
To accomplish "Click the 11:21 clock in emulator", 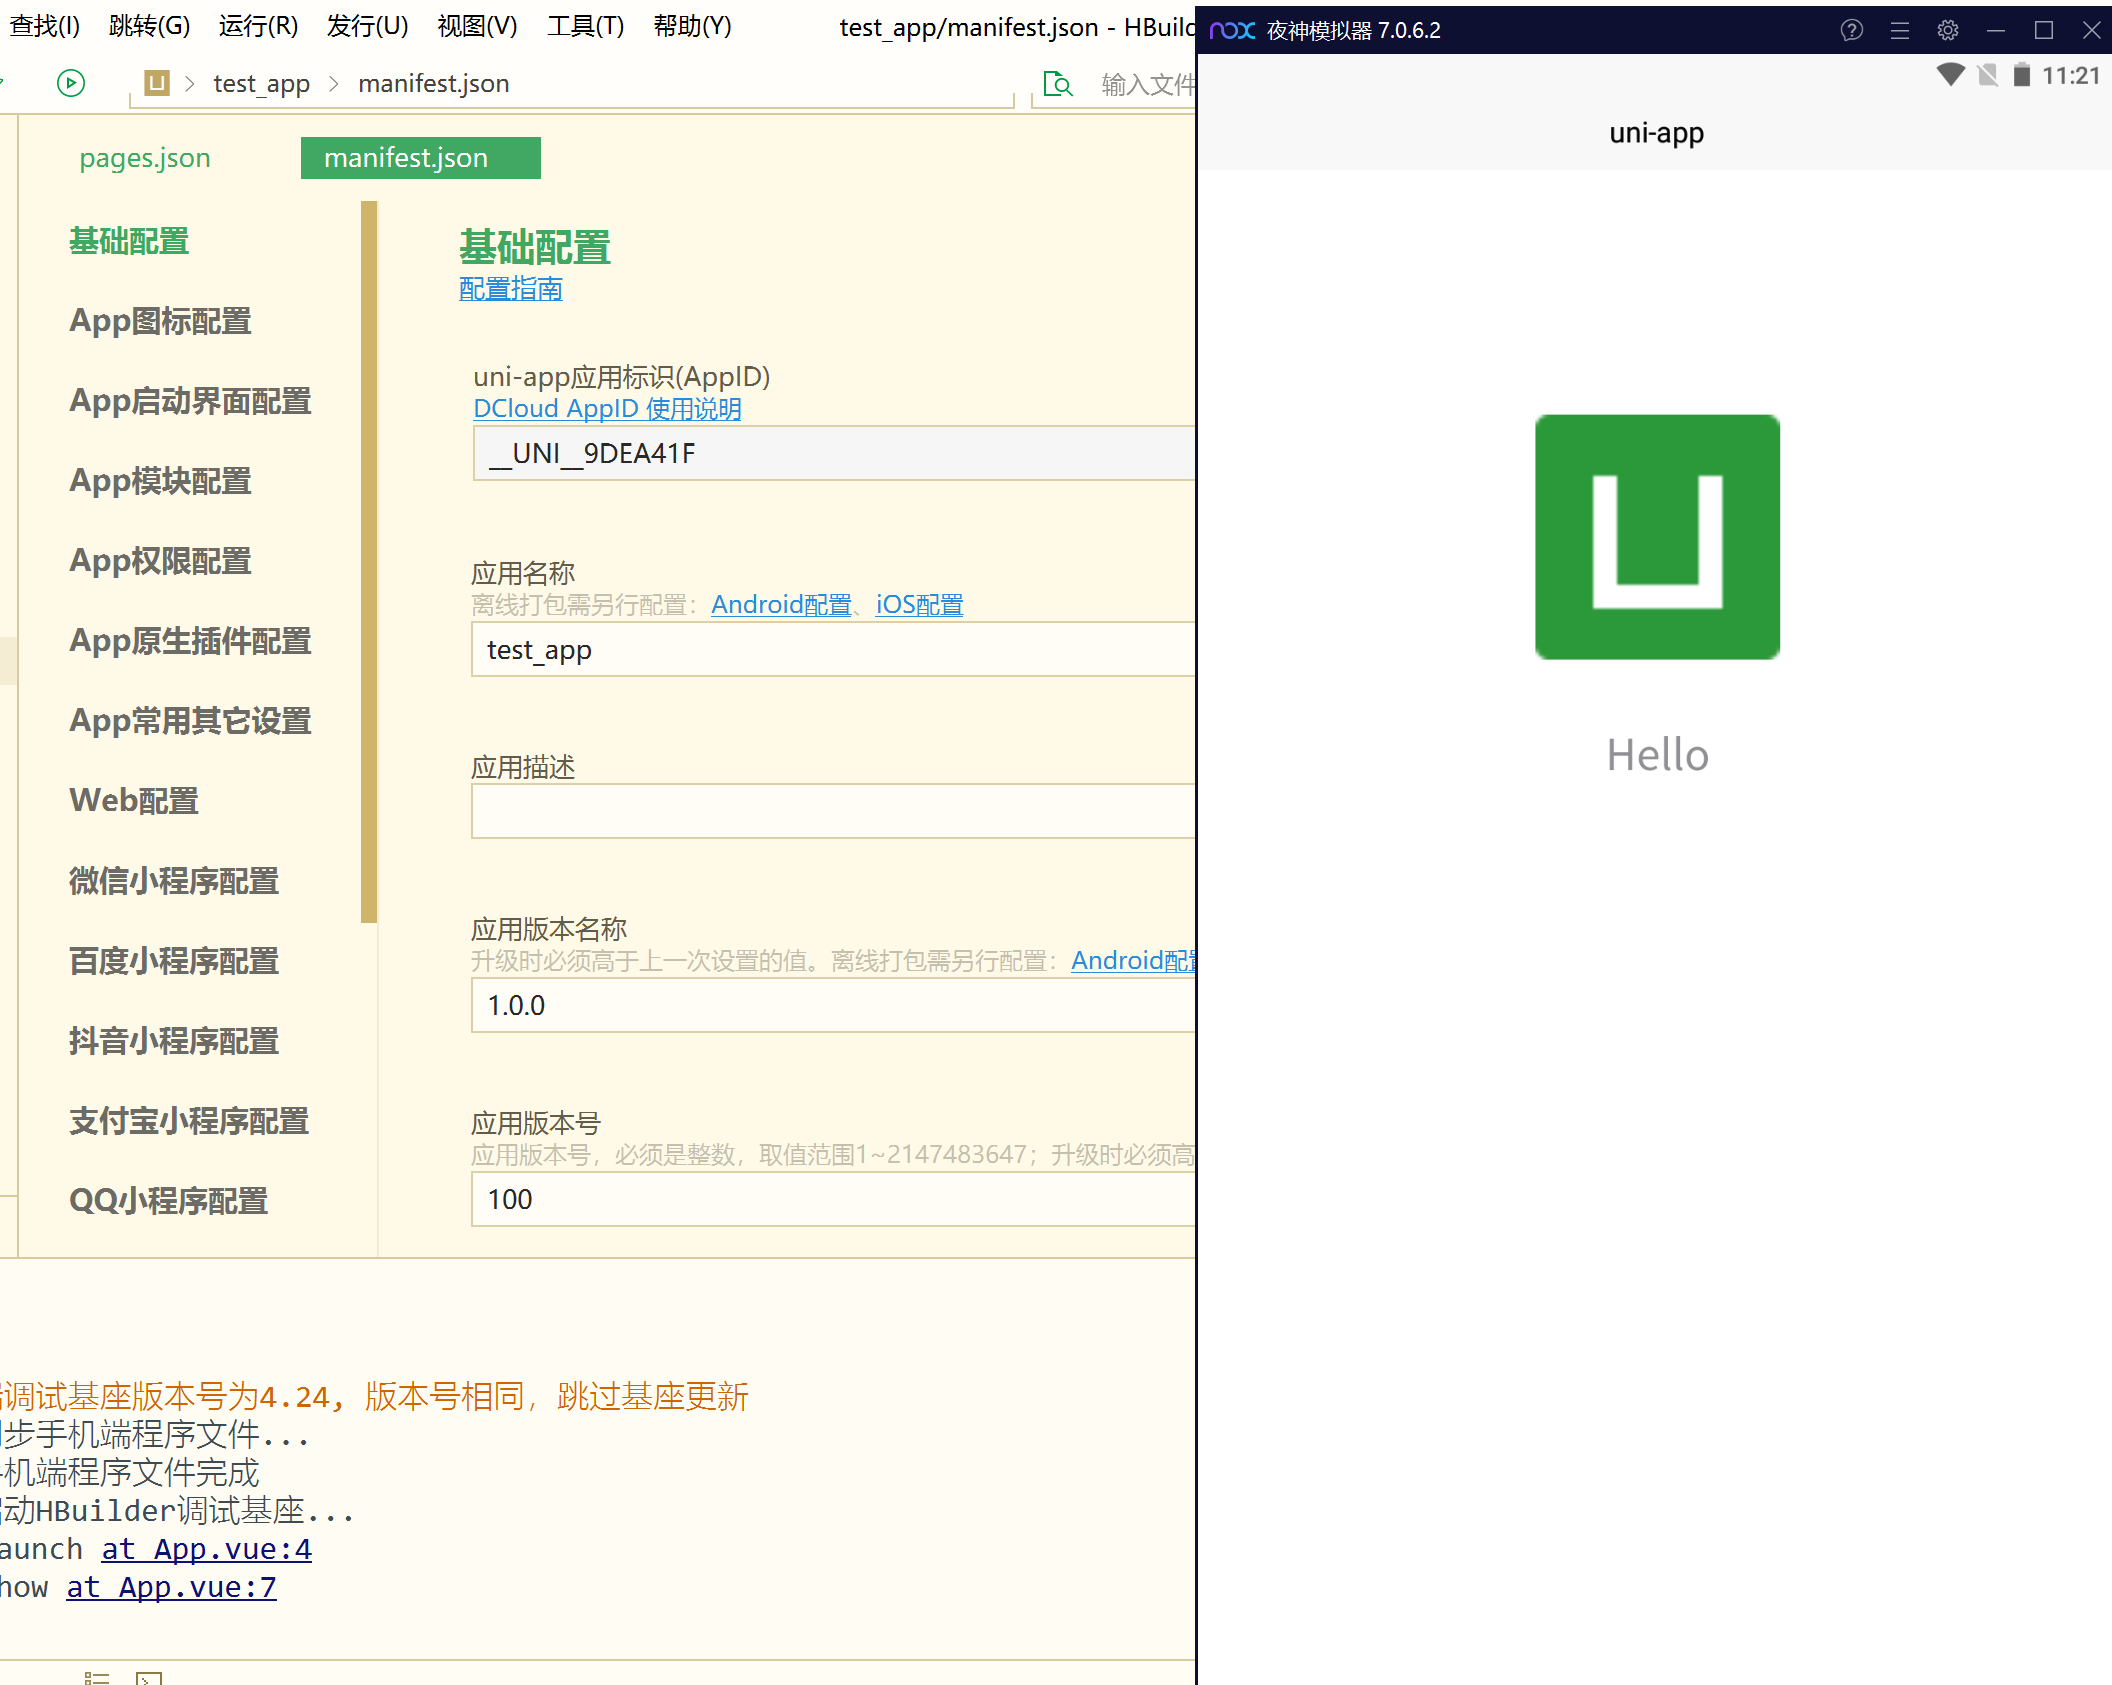I will [x=2071, y=75].
